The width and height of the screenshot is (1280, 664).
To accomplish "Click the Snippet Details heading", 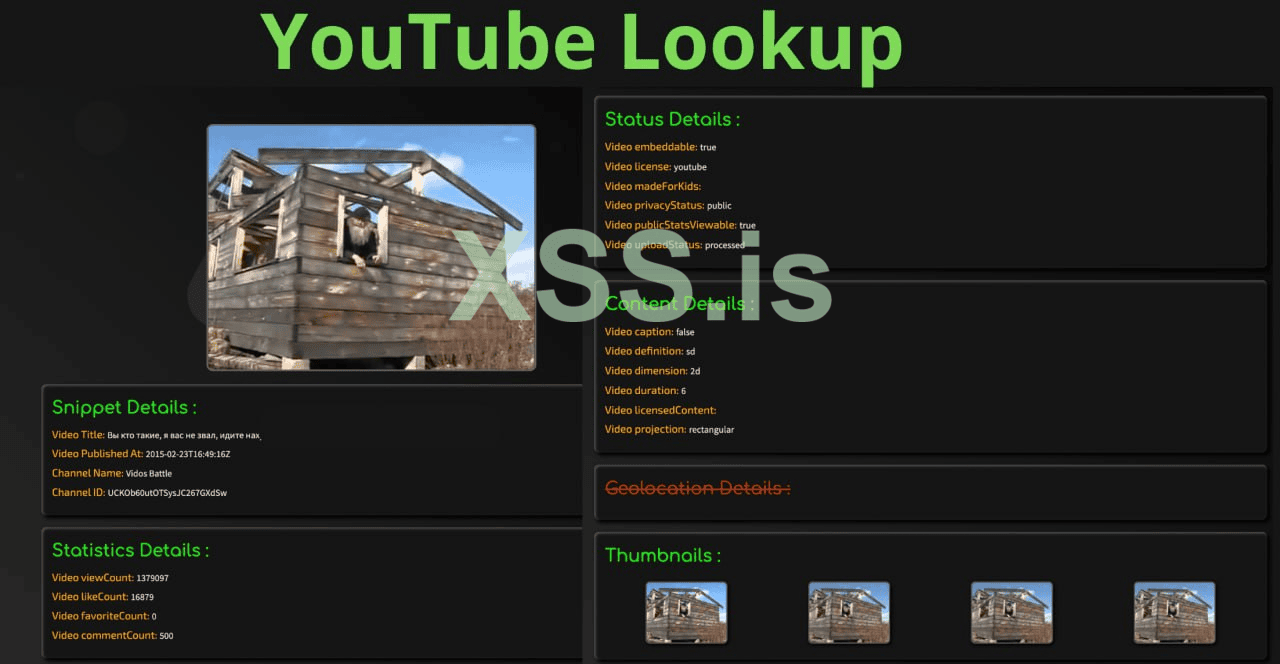I will click(123, 407).
